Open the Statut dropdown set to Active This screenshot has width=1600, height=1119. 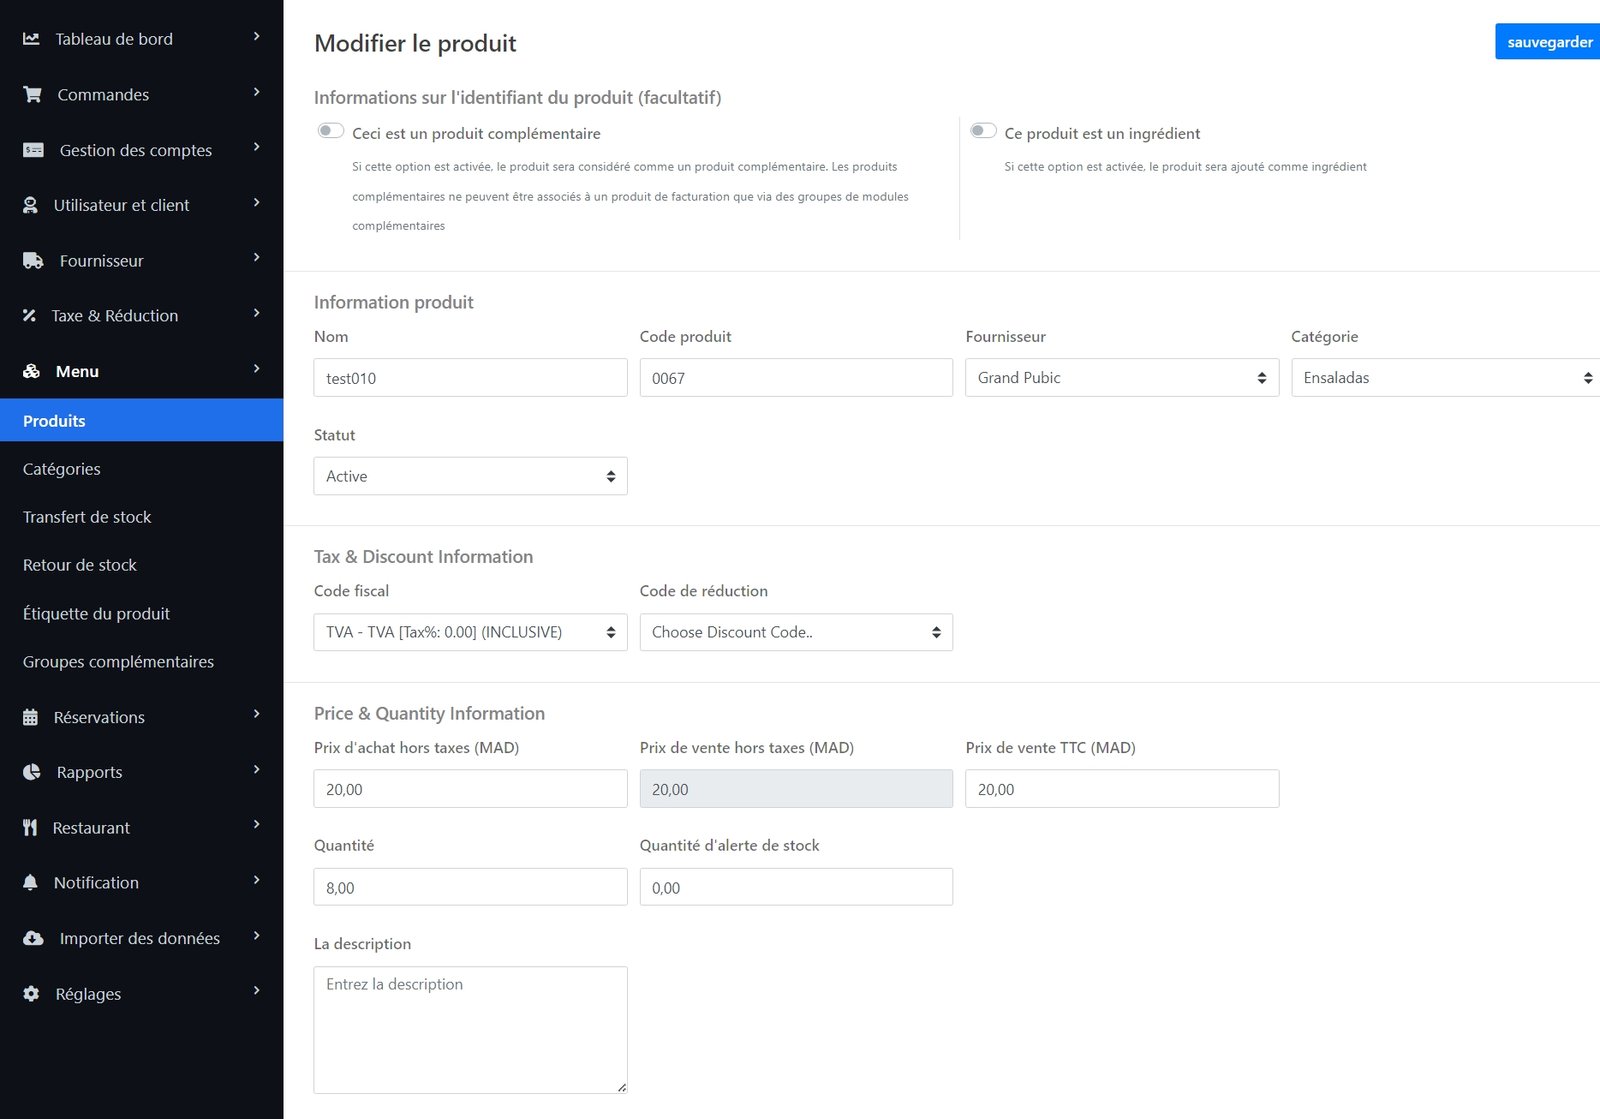[470, 476]
